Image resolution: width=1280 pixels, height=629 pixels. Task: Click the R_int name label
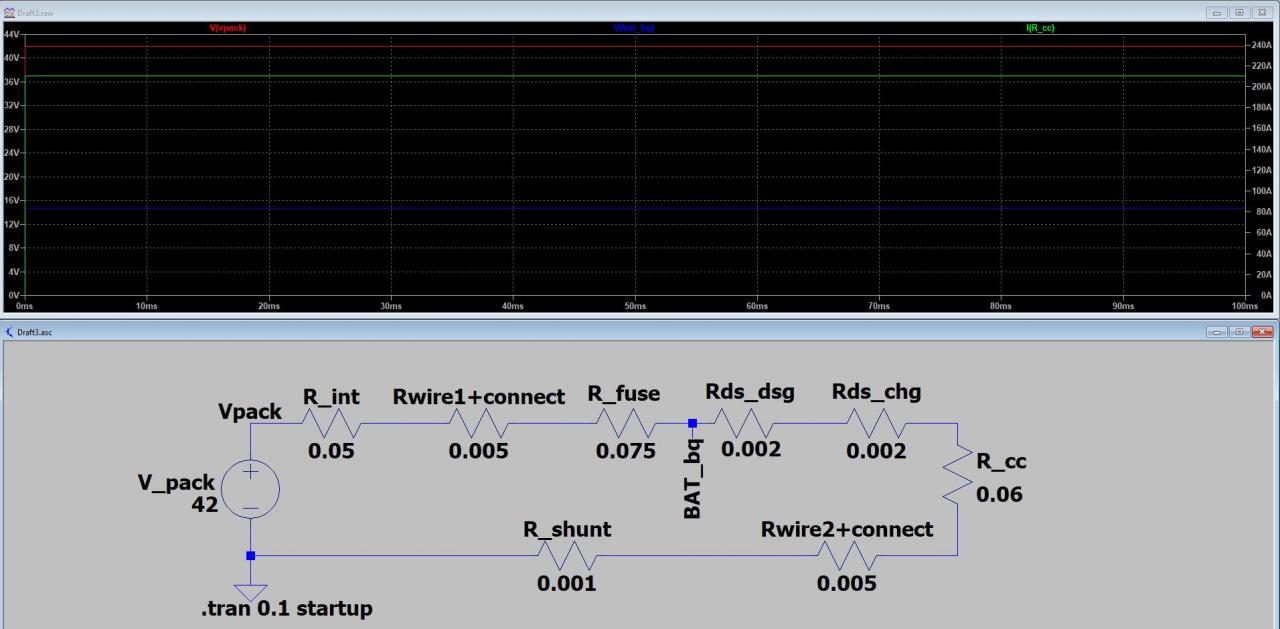coord(331,397)
